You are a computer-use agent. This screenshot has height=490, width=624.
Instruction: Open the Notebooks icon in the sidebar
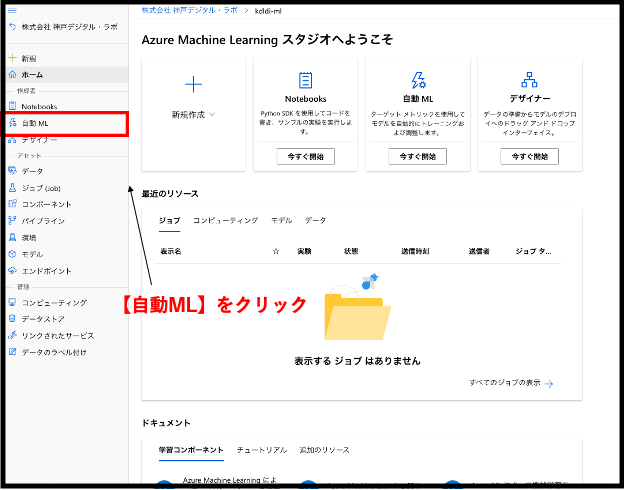coord(13,106)
